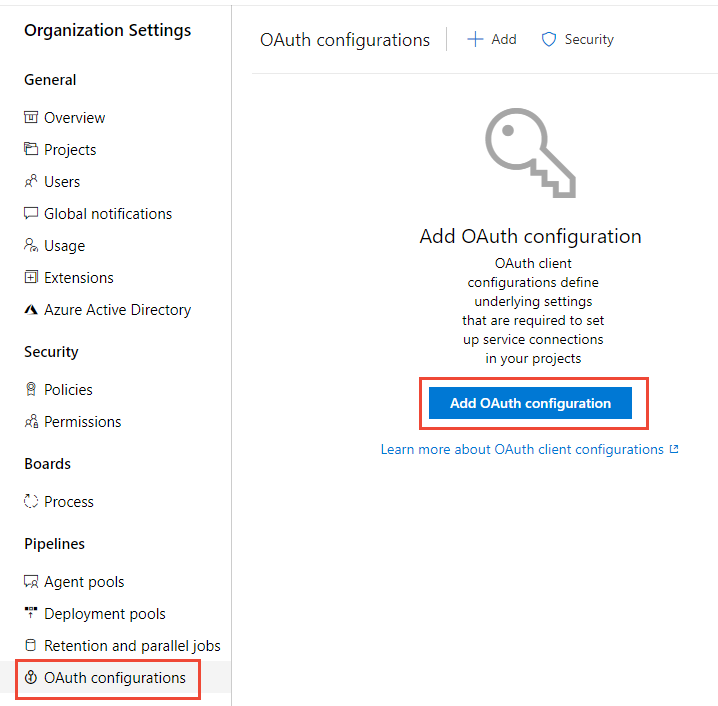
Task: Click the shield icon next to Security
Action: [x=549, y=39]
